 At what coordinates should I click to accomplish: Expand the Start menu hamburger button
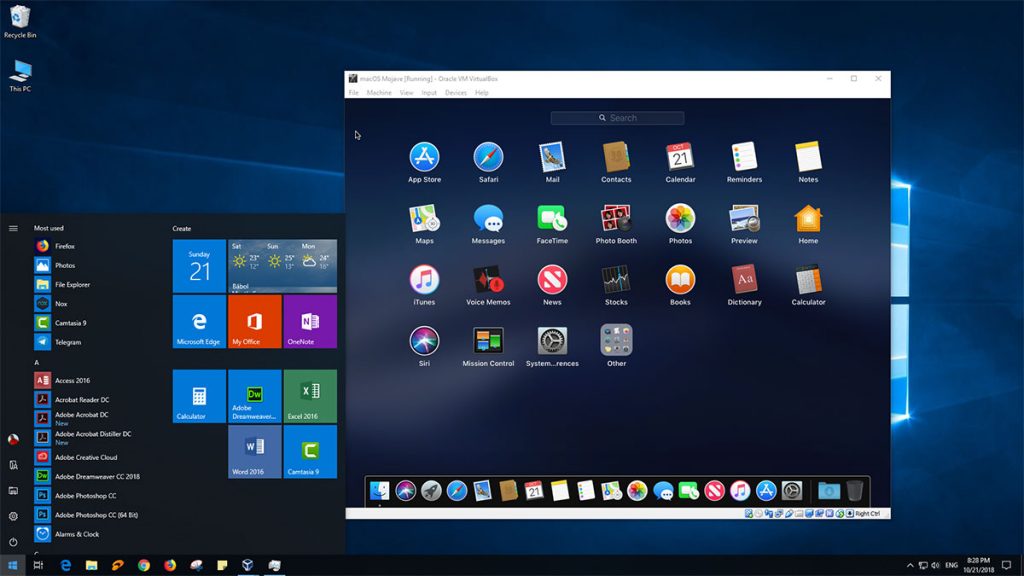[13, 228]
